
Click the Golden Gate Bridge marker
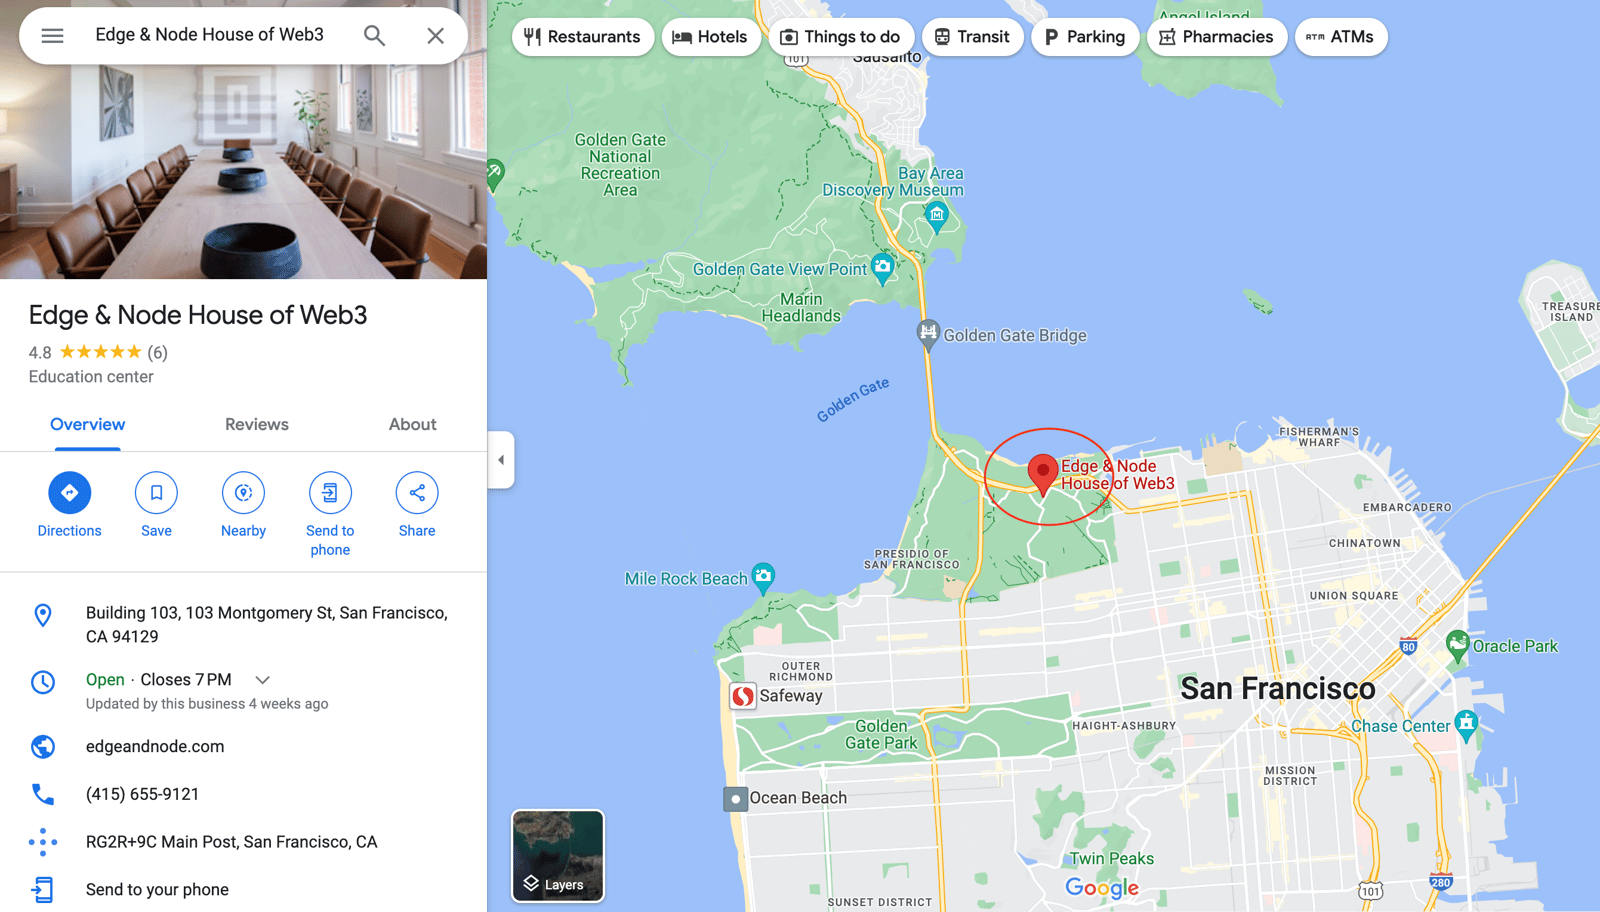(929, 335)
